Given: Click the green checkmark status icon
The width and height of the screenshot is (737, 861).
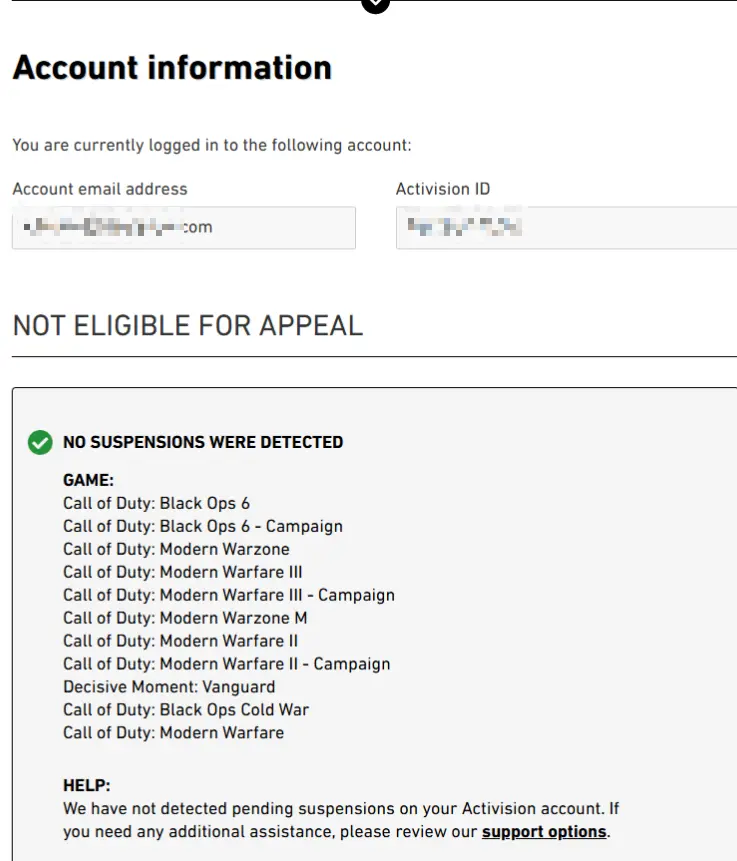Looking at the screenshot, I should pyautogui.click(x=40, y=442).
